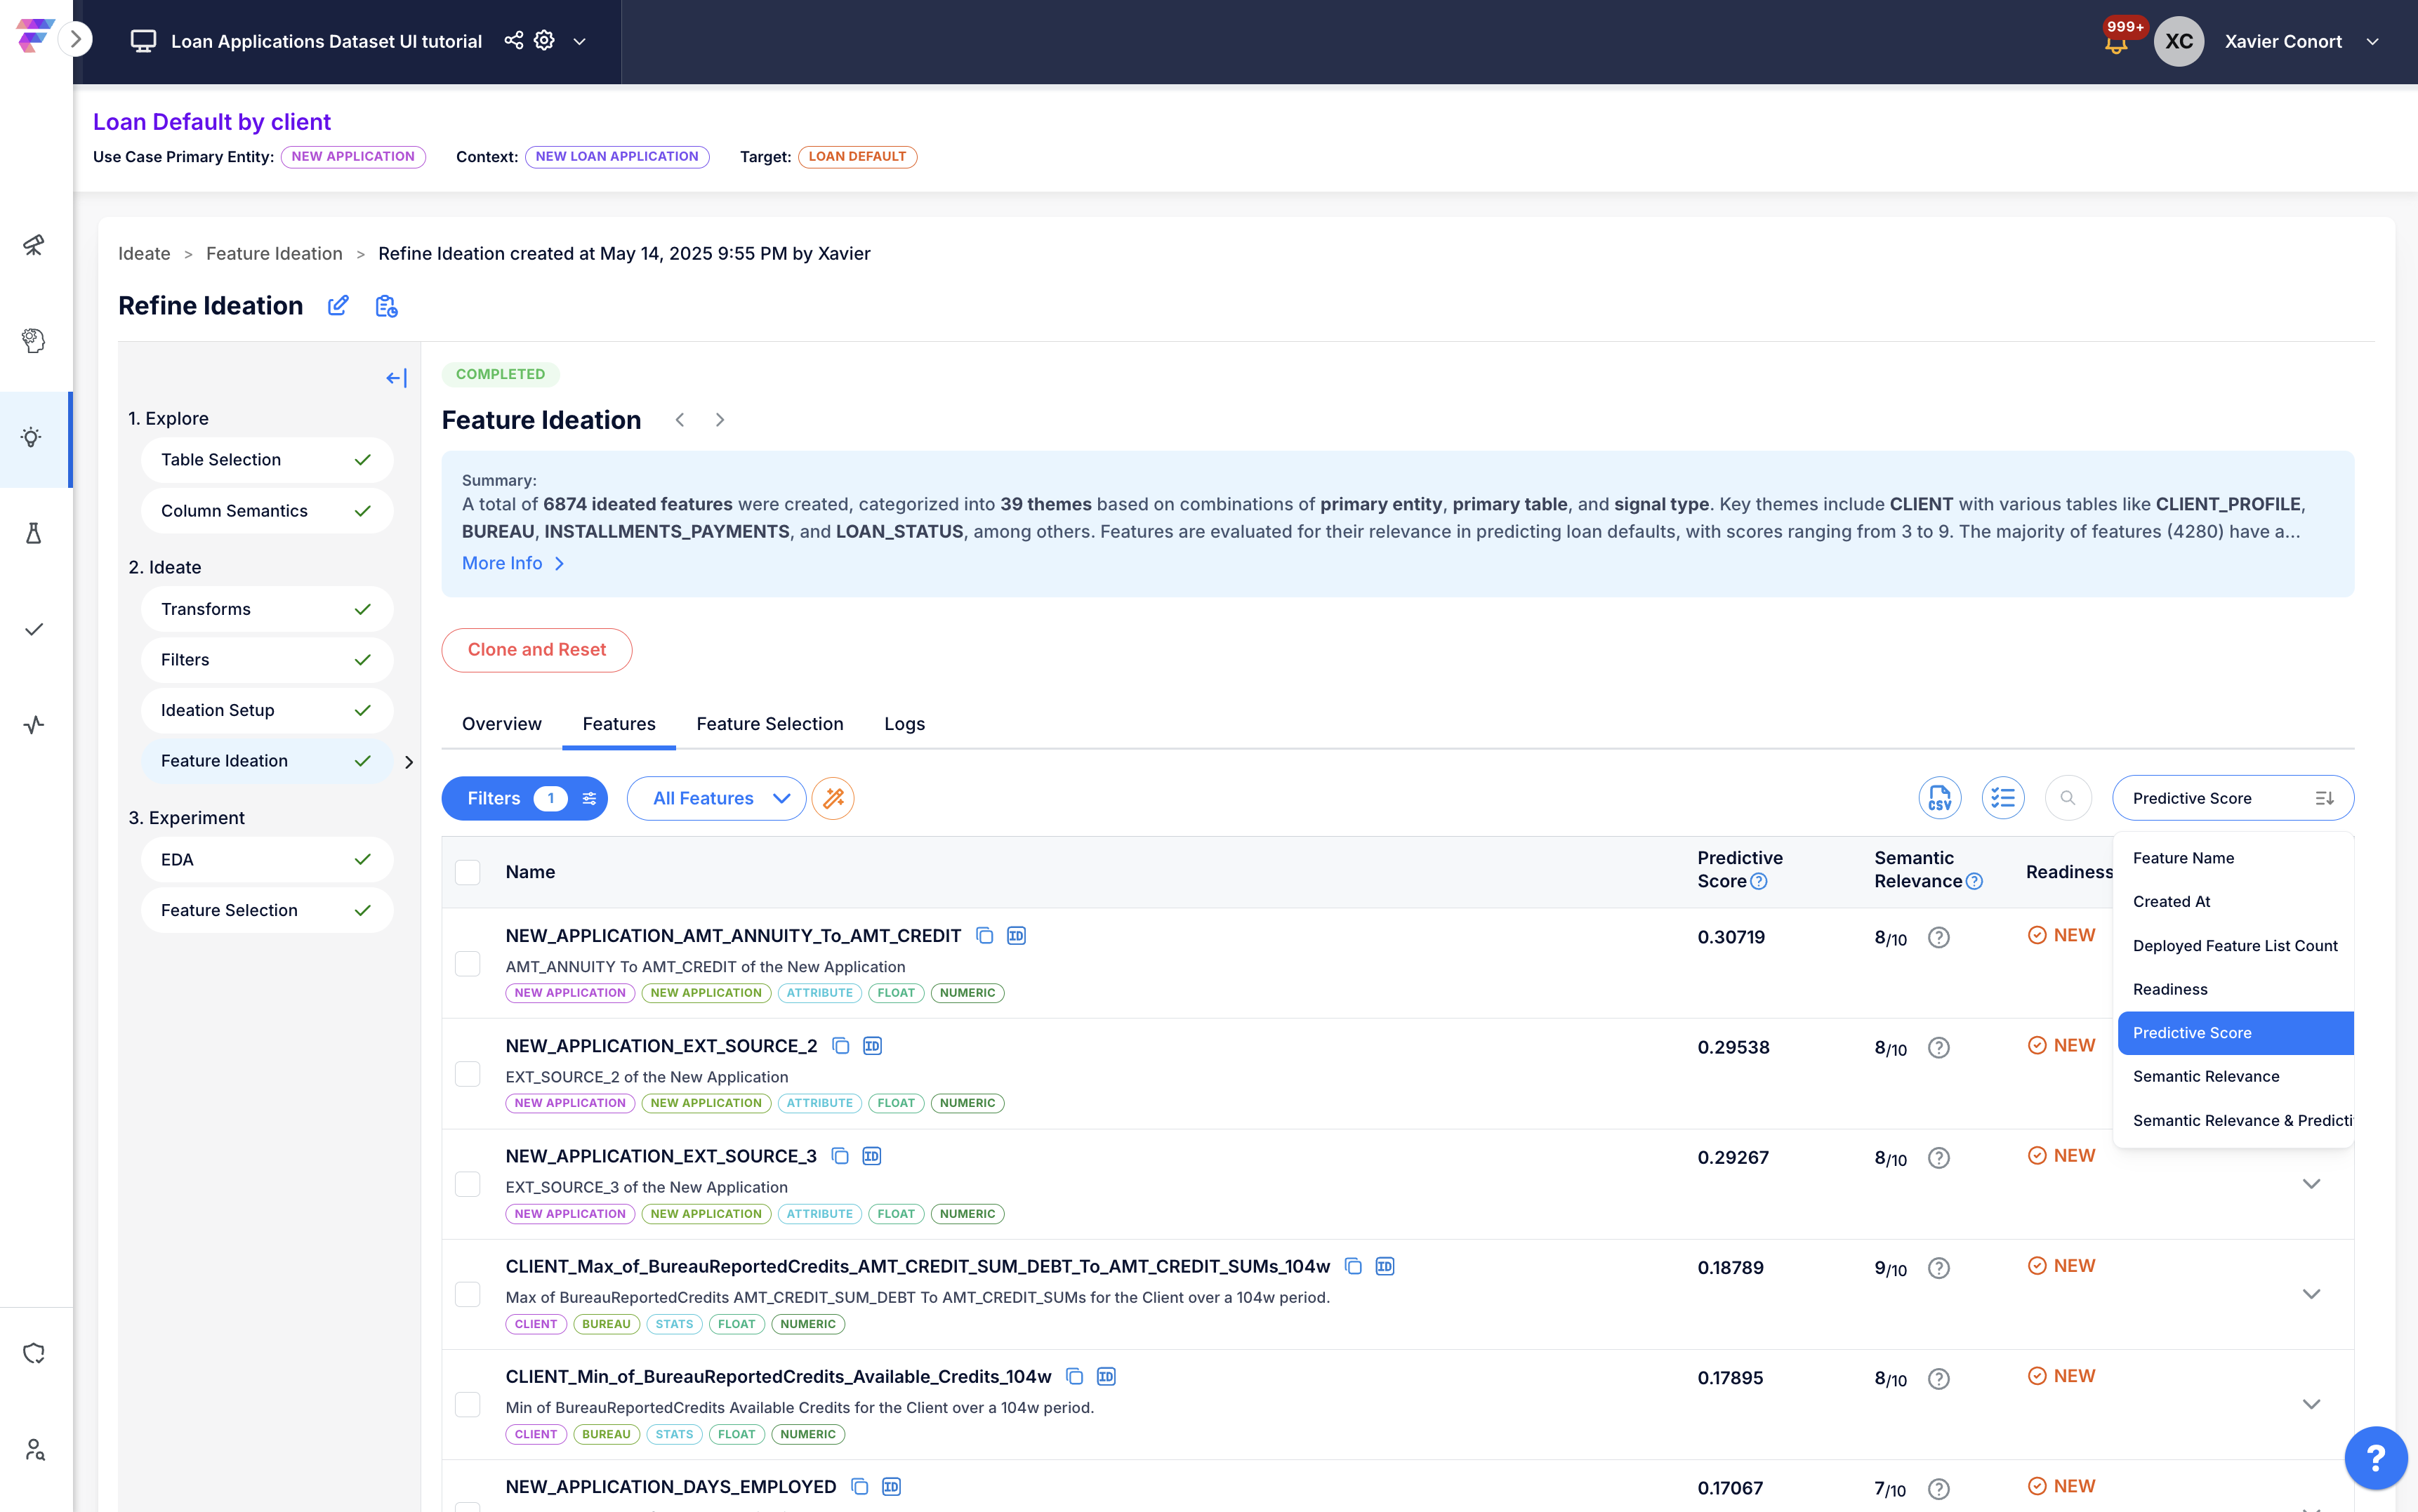Check the NEW_APPLICATION_AMT_ANNUITY_To_AMT_CREDIT row checkbox
Screen dimensions: 2418x1512
[467, 964]
